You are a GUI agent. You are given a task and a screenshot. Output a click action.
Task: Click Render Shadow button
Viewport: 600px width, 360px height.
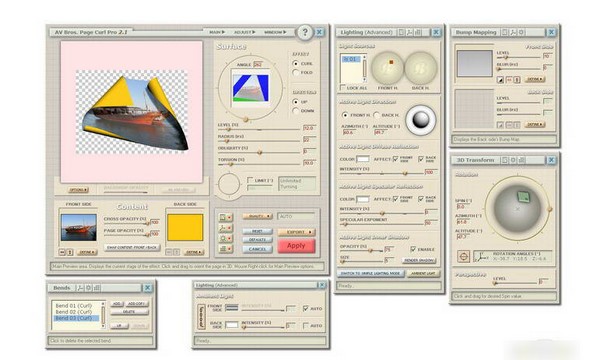pyautogui.click(x=419, y=261)
